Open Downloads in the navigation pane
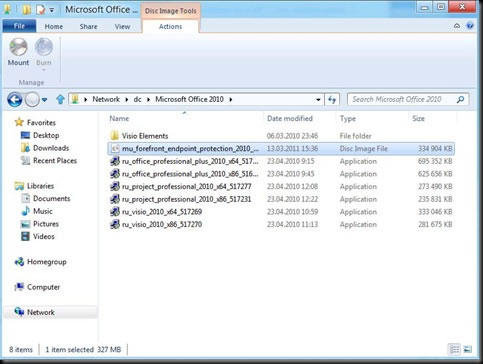Image resolution: width=483 pixels, height=364 pixels. (51, 148)
